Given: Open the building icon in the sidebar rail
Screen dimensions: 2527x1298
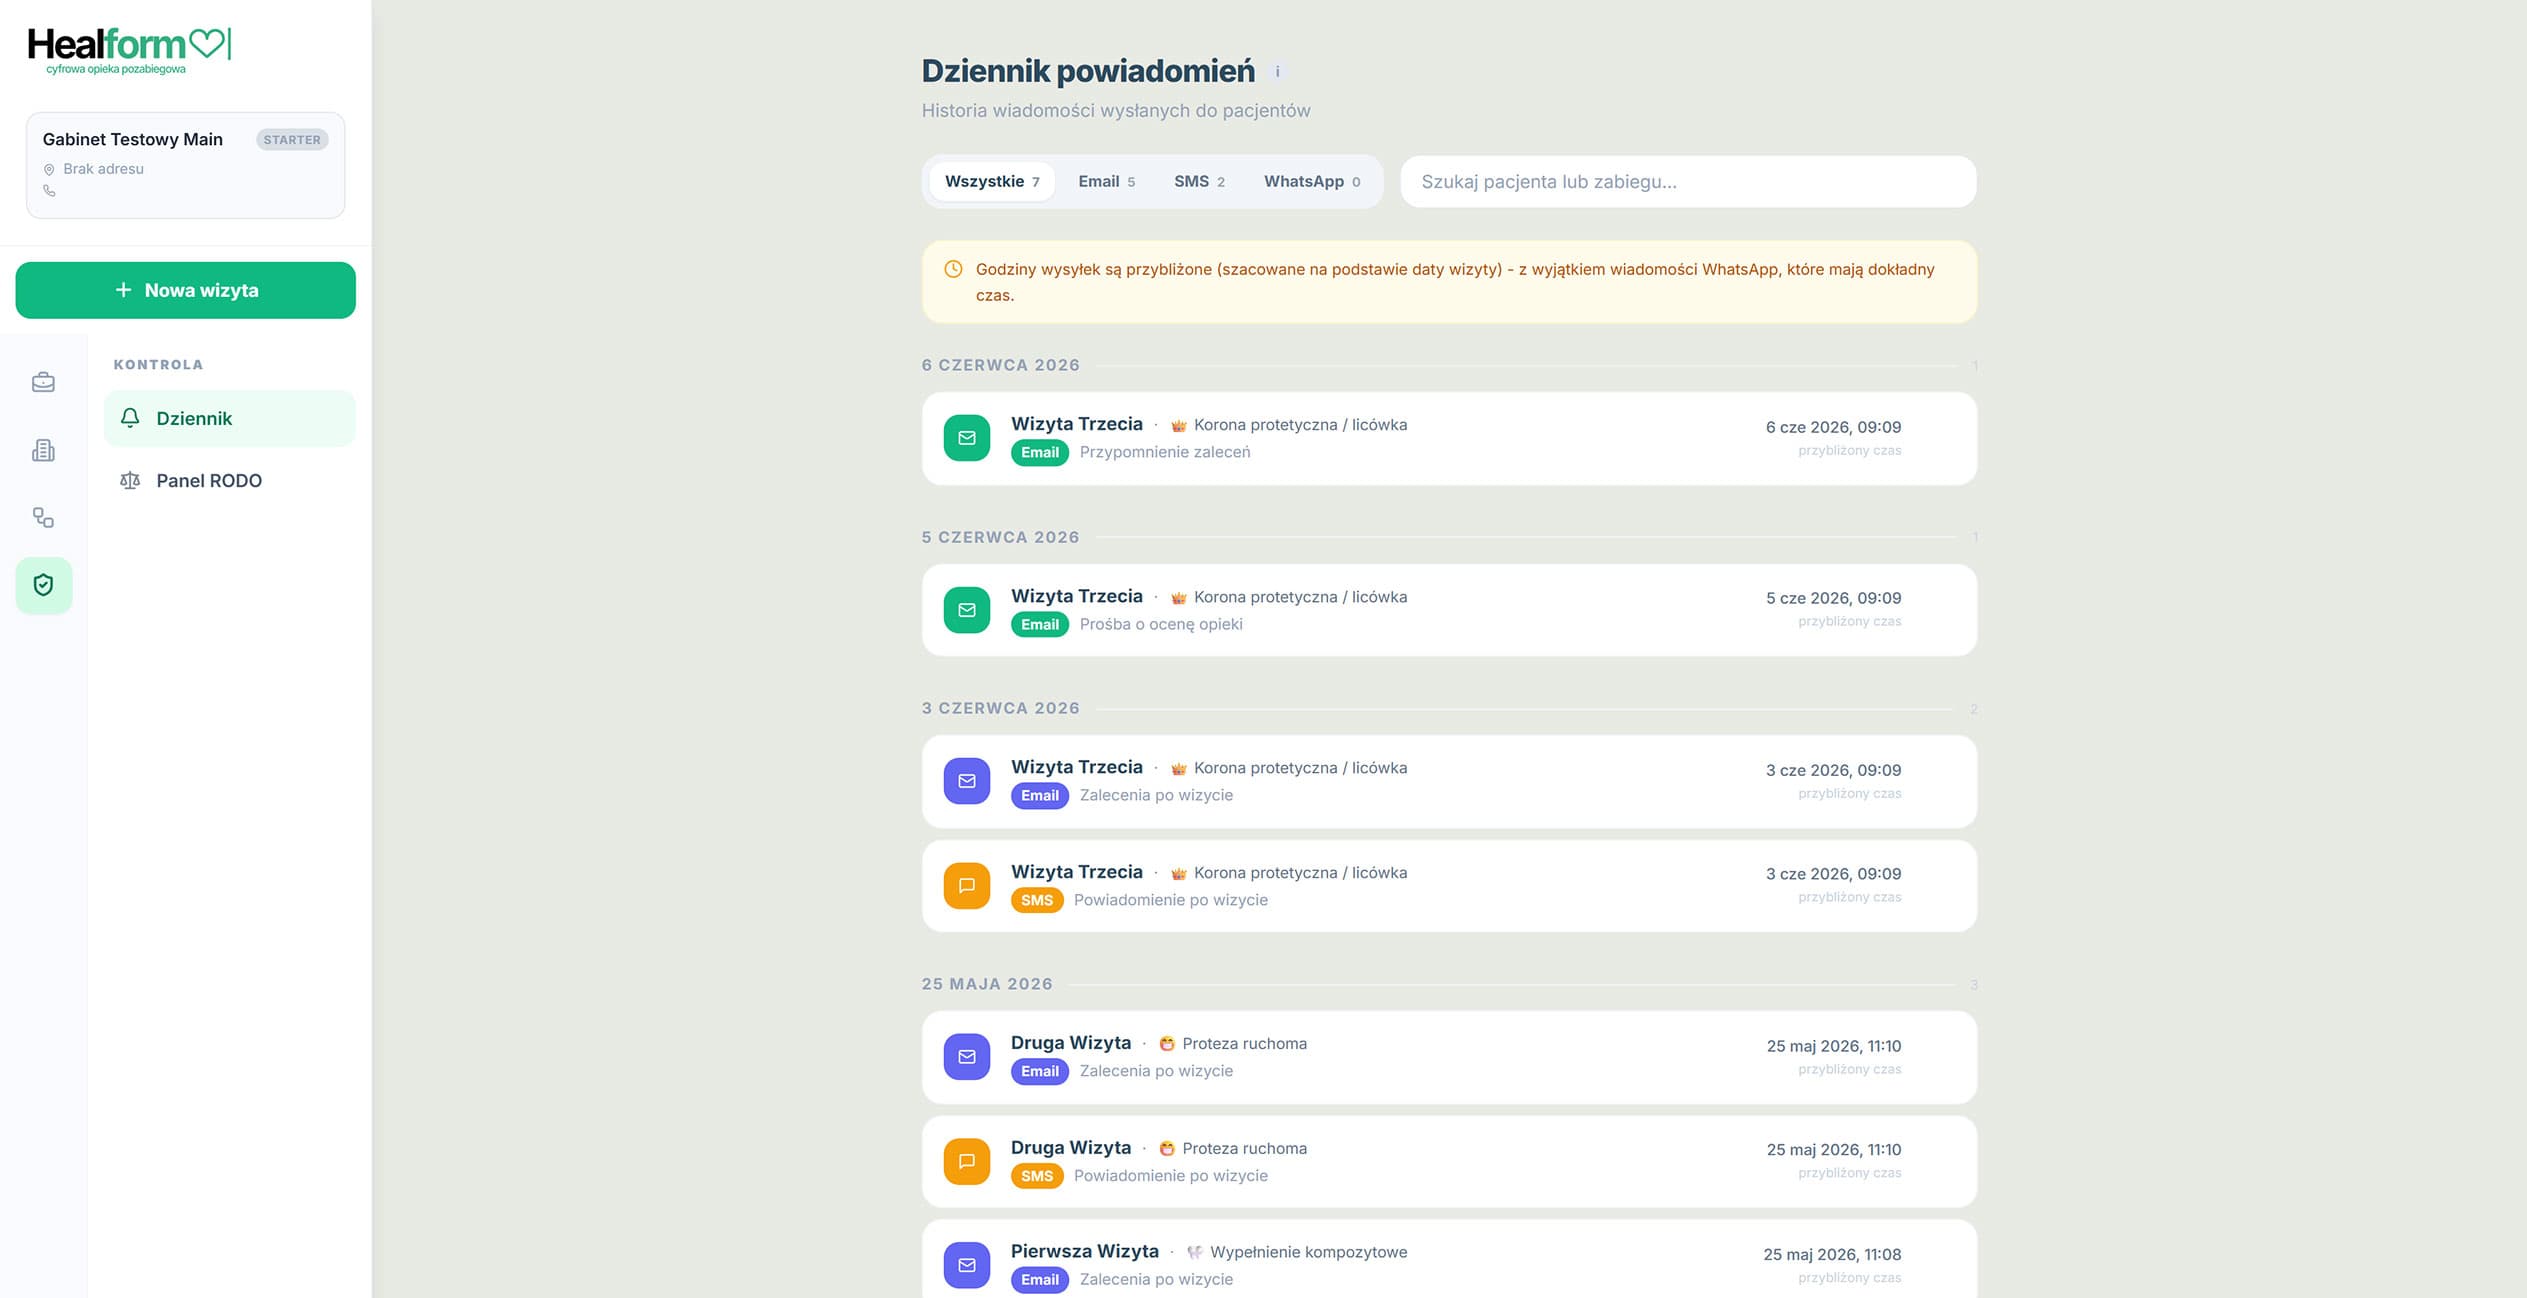Looking at the screenshot, I should tap(43, 450).
